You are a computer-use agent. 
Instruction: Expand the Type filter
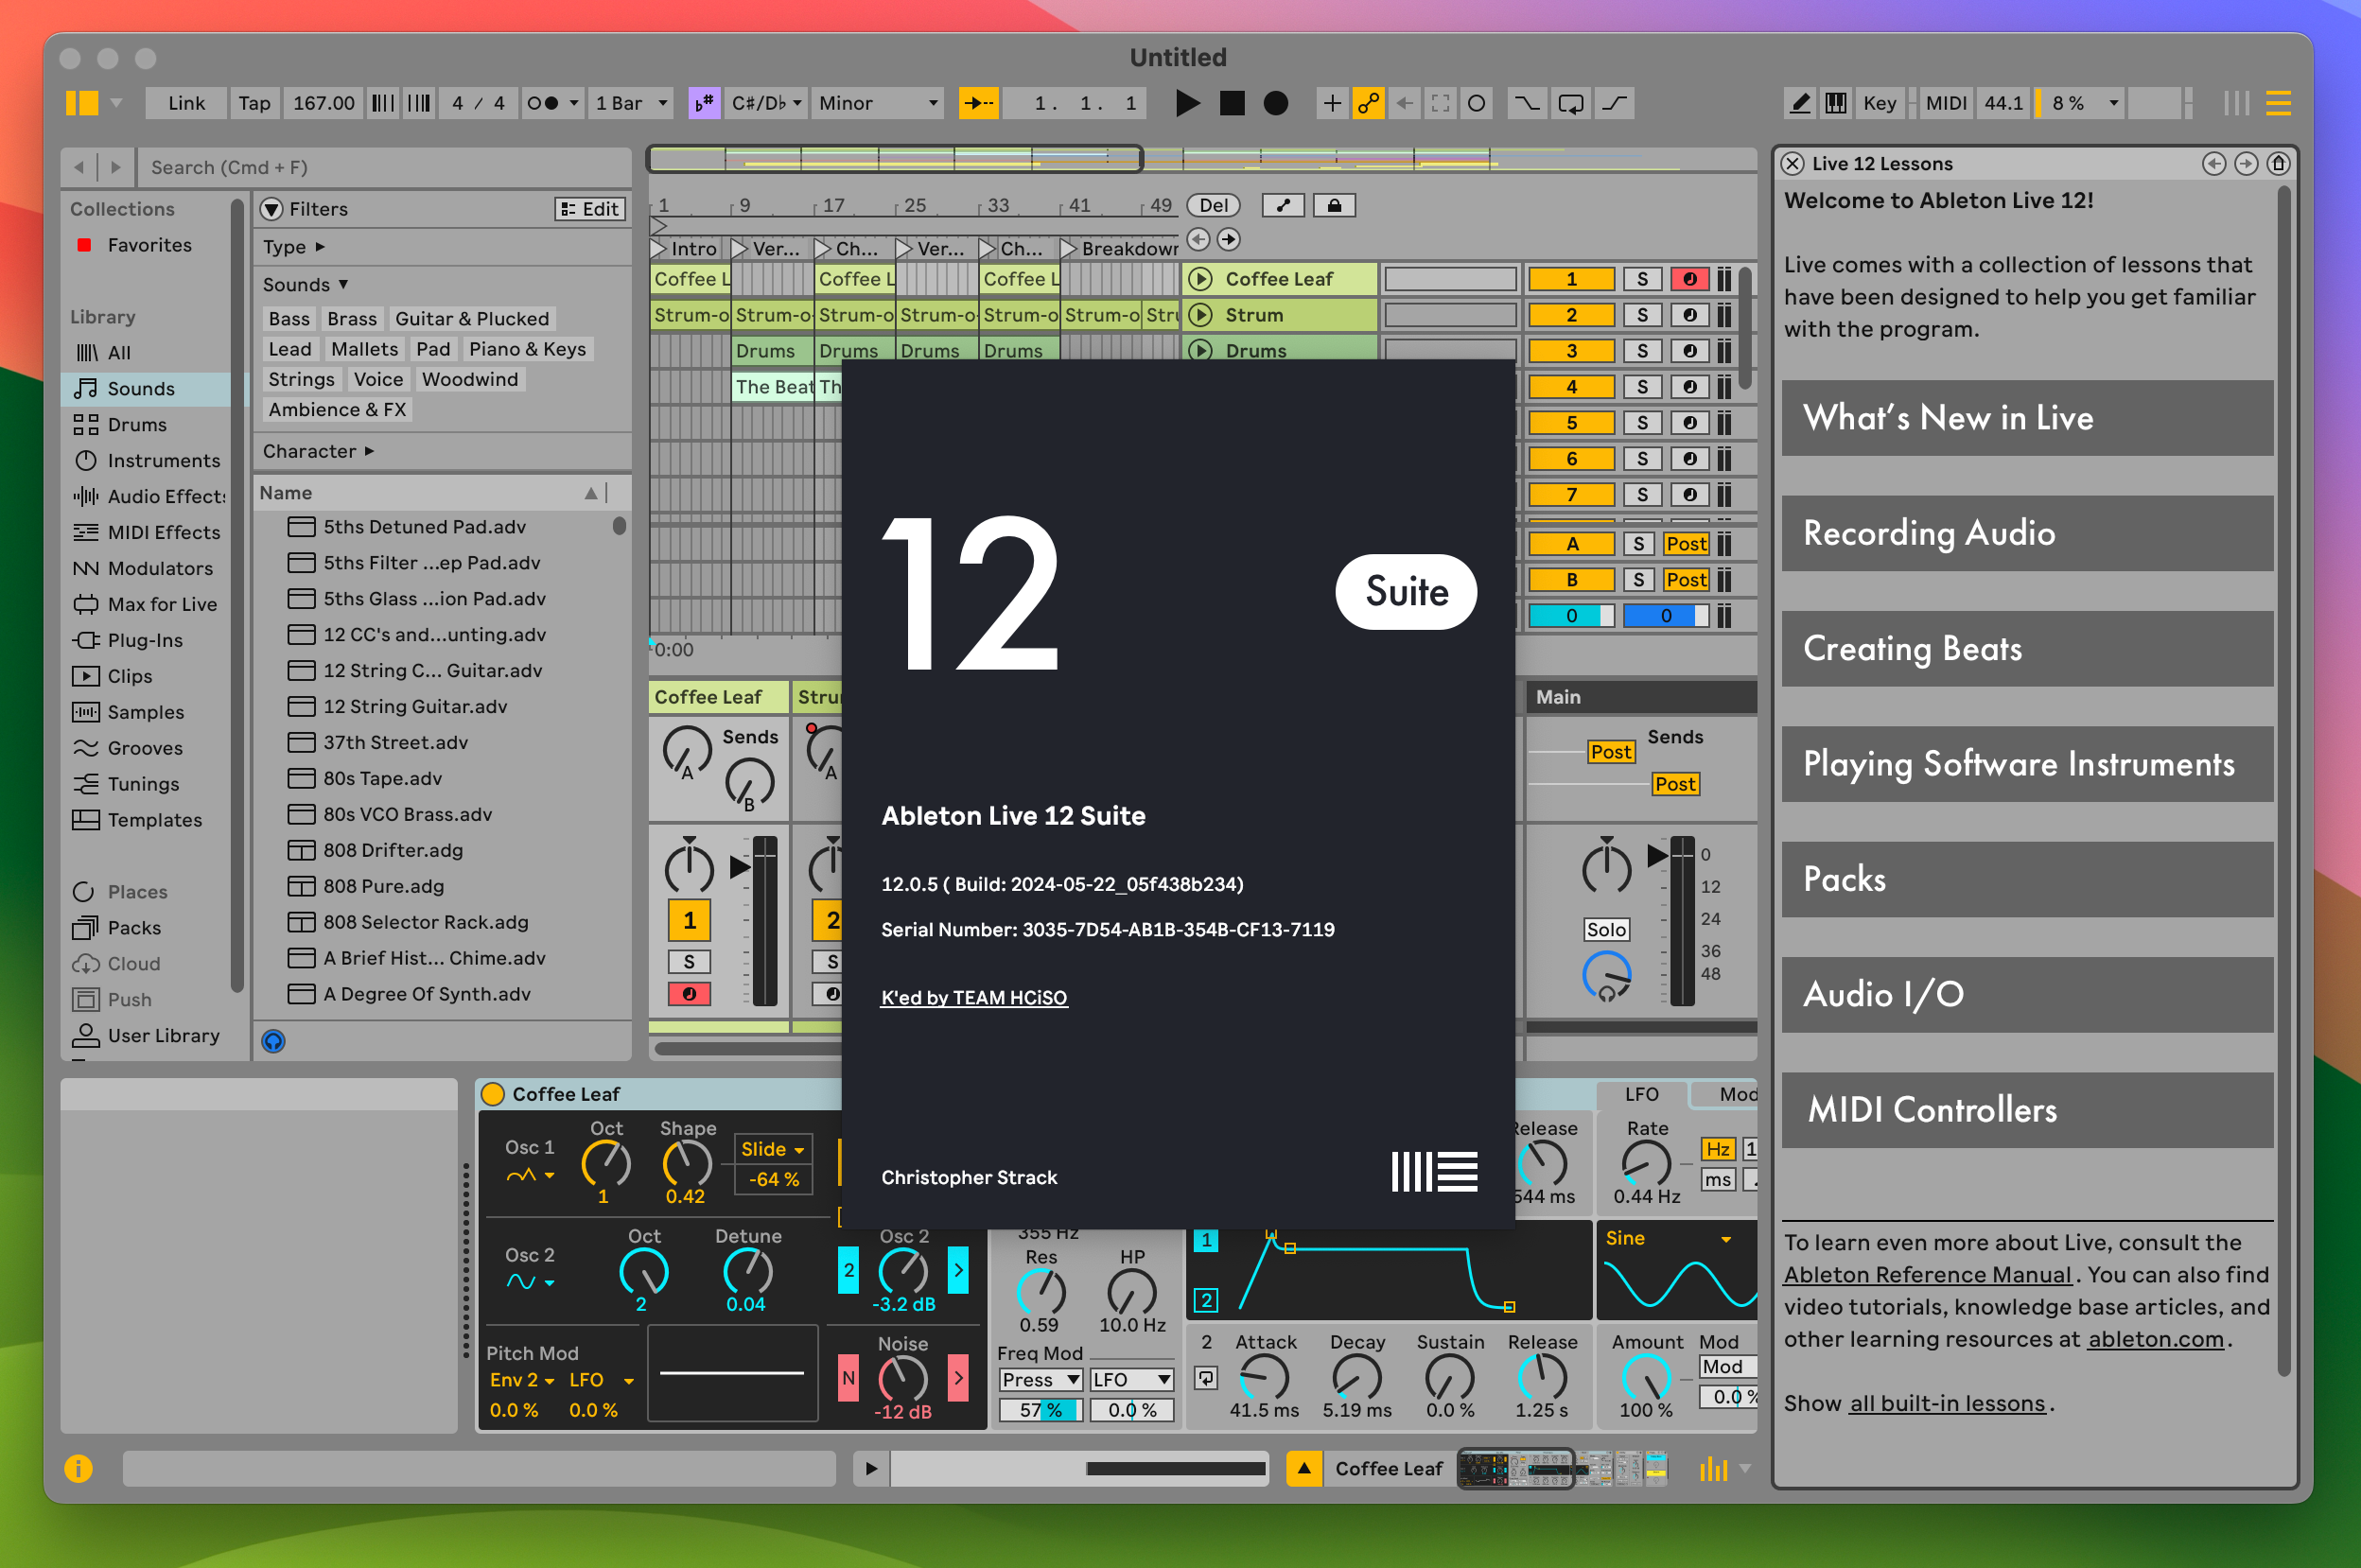coord(294,247)
